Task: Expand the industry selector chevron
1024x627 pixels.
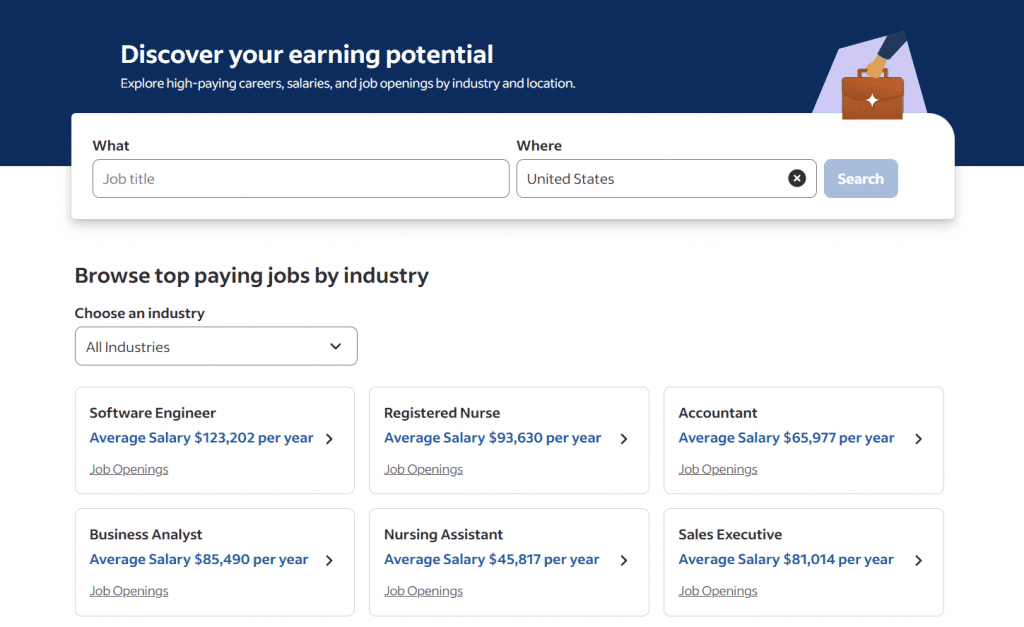Action: (336, 346)
